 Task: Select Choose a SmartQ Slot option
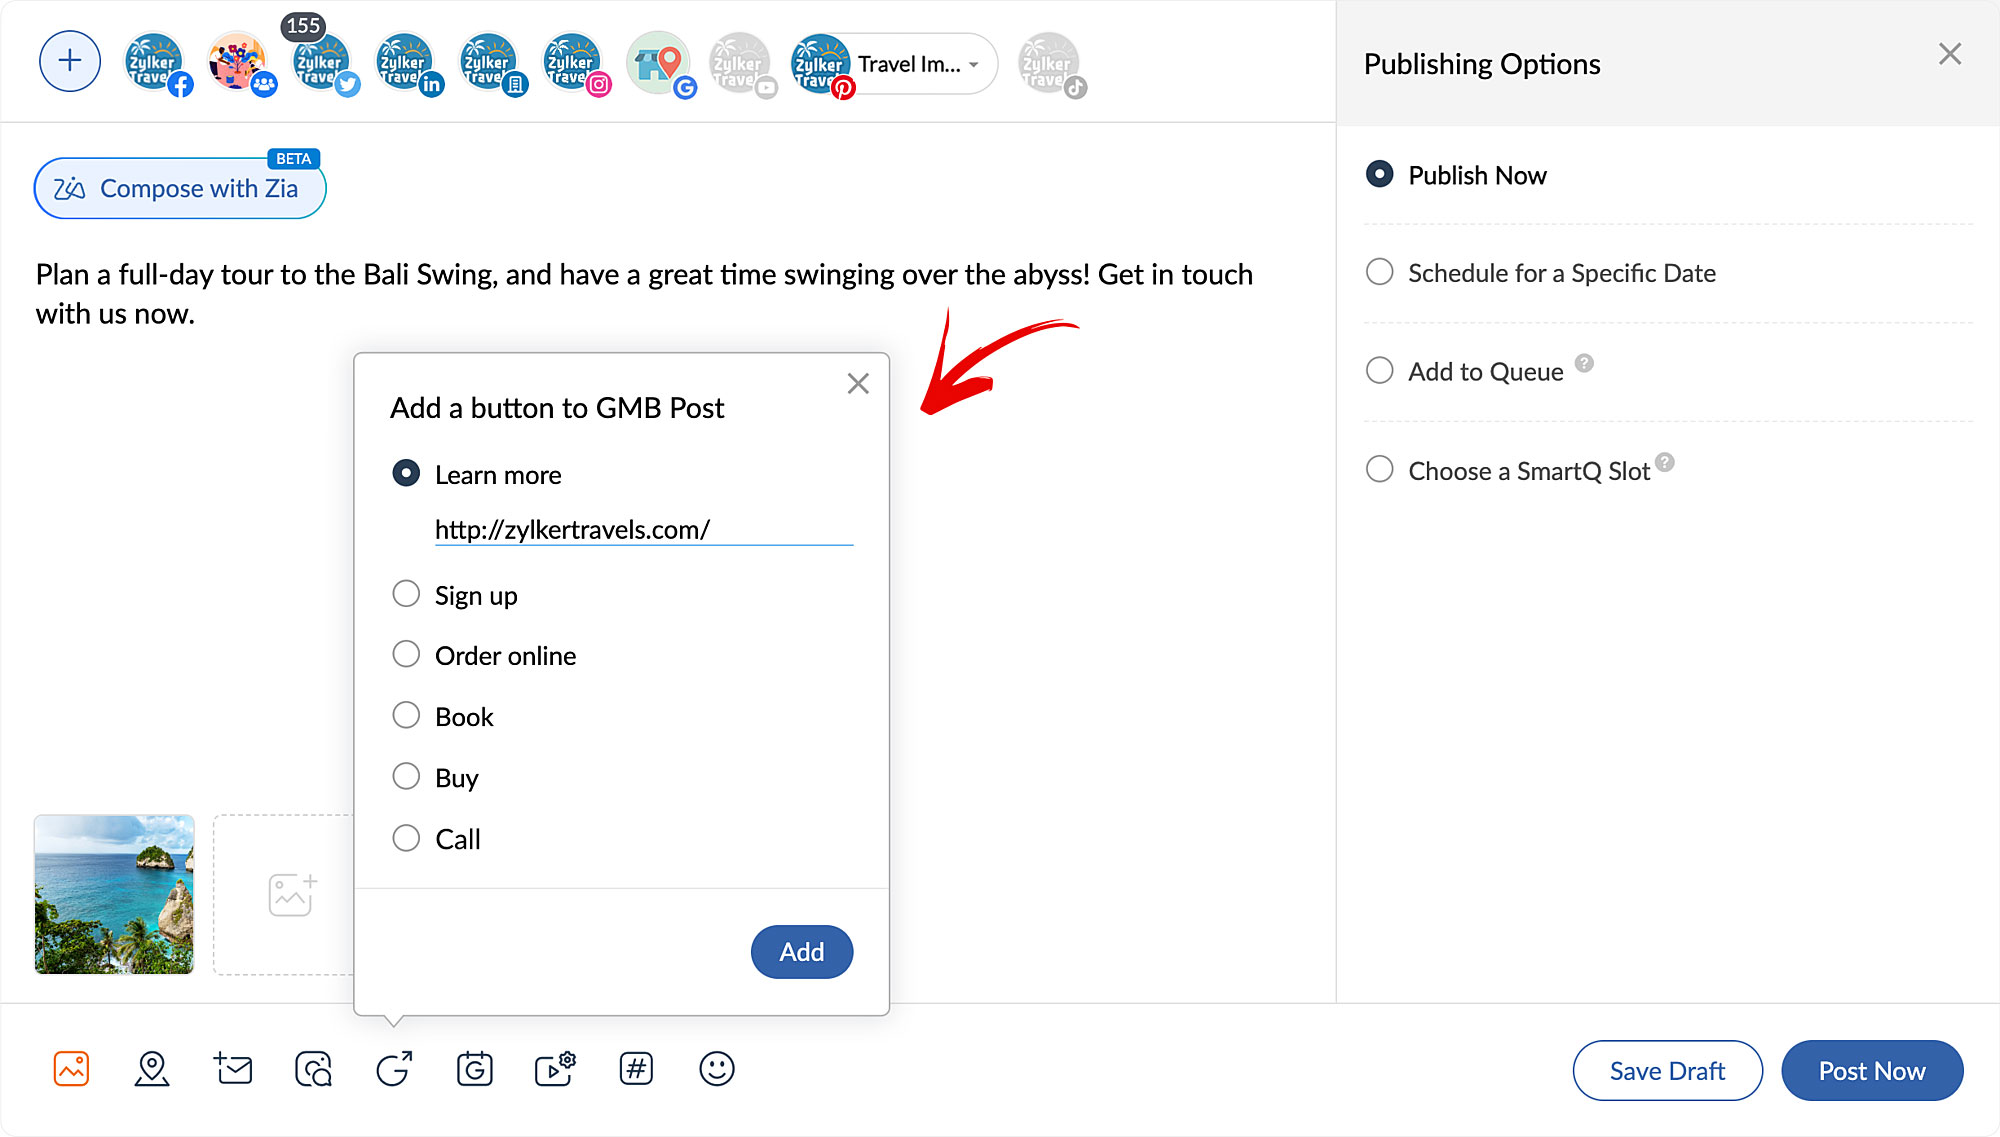click(x=1379, y=470)
